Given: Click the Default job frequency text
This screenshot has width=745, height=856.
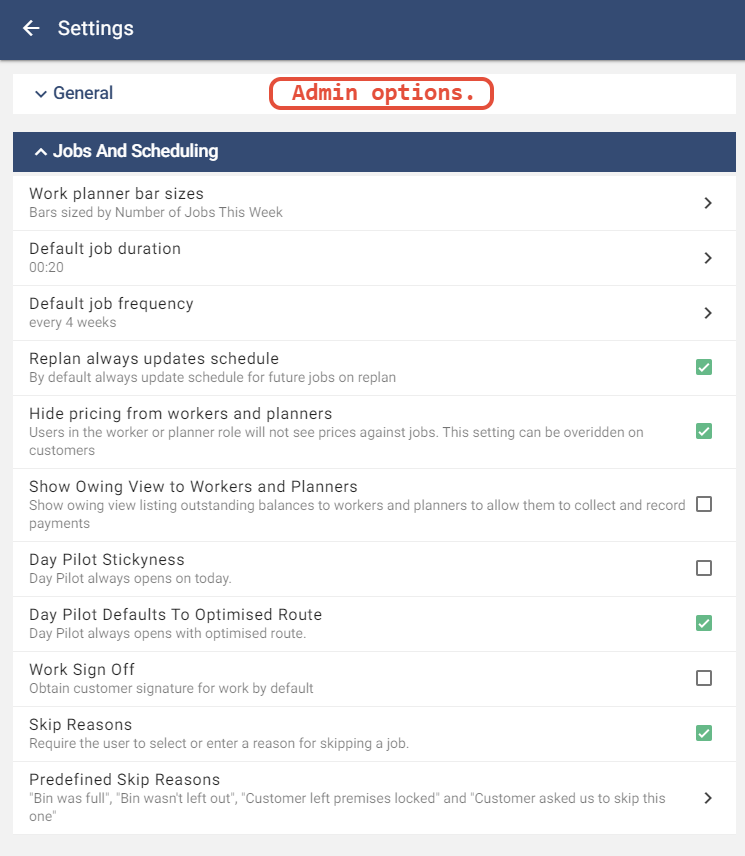Looking at the screenshot, I should pos(111,304).
